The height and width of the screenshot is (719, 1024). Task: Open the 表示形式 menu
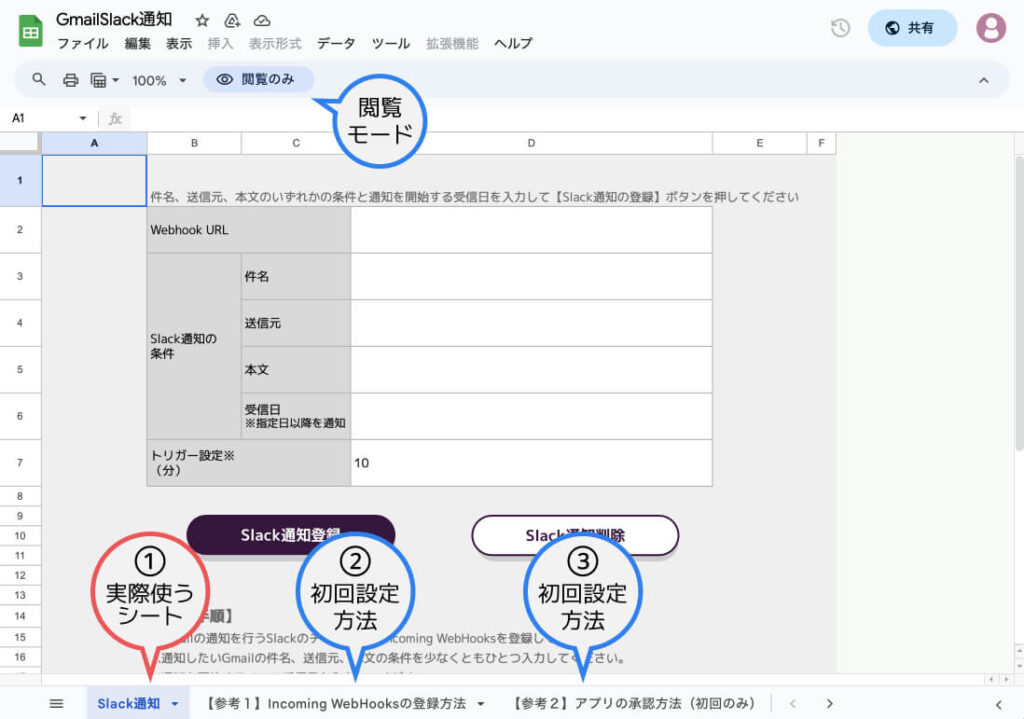pos(275,44)
